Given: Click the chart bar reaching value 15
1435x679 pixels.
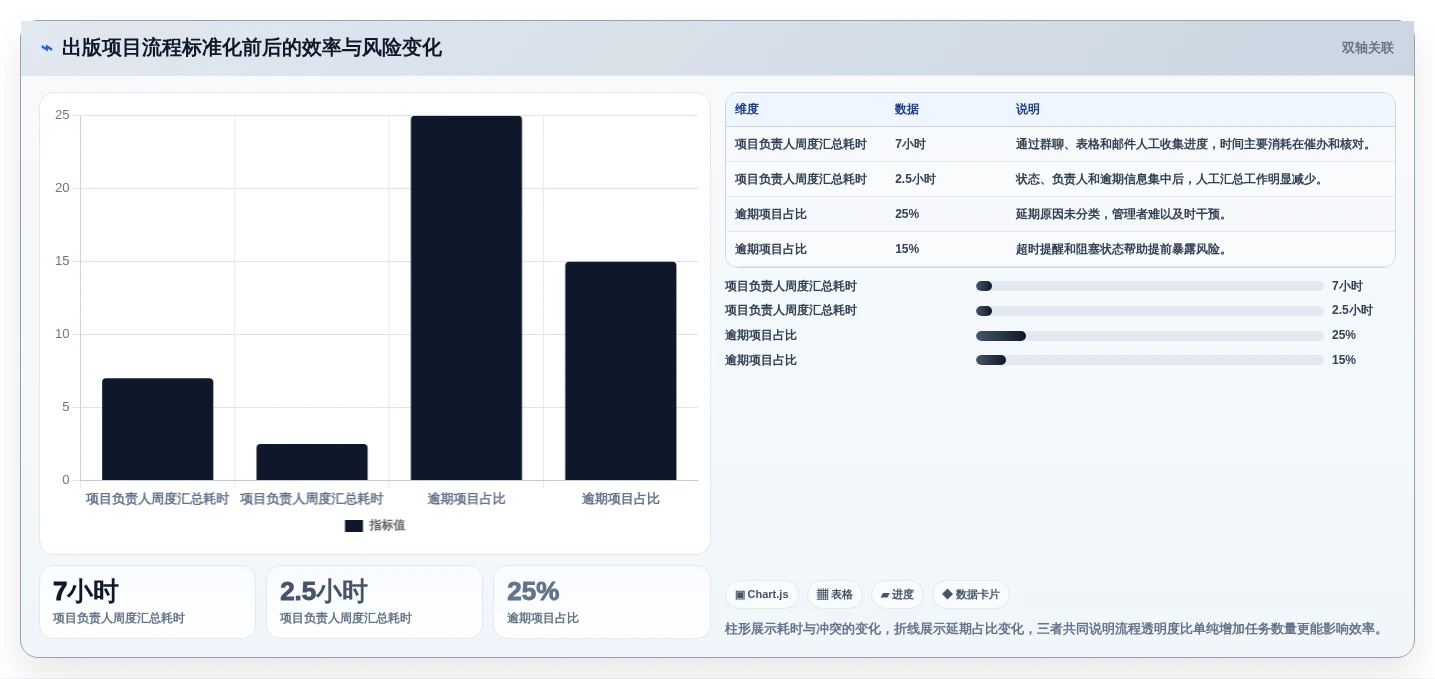Looking at the screenshot, I should click(621, 371).
